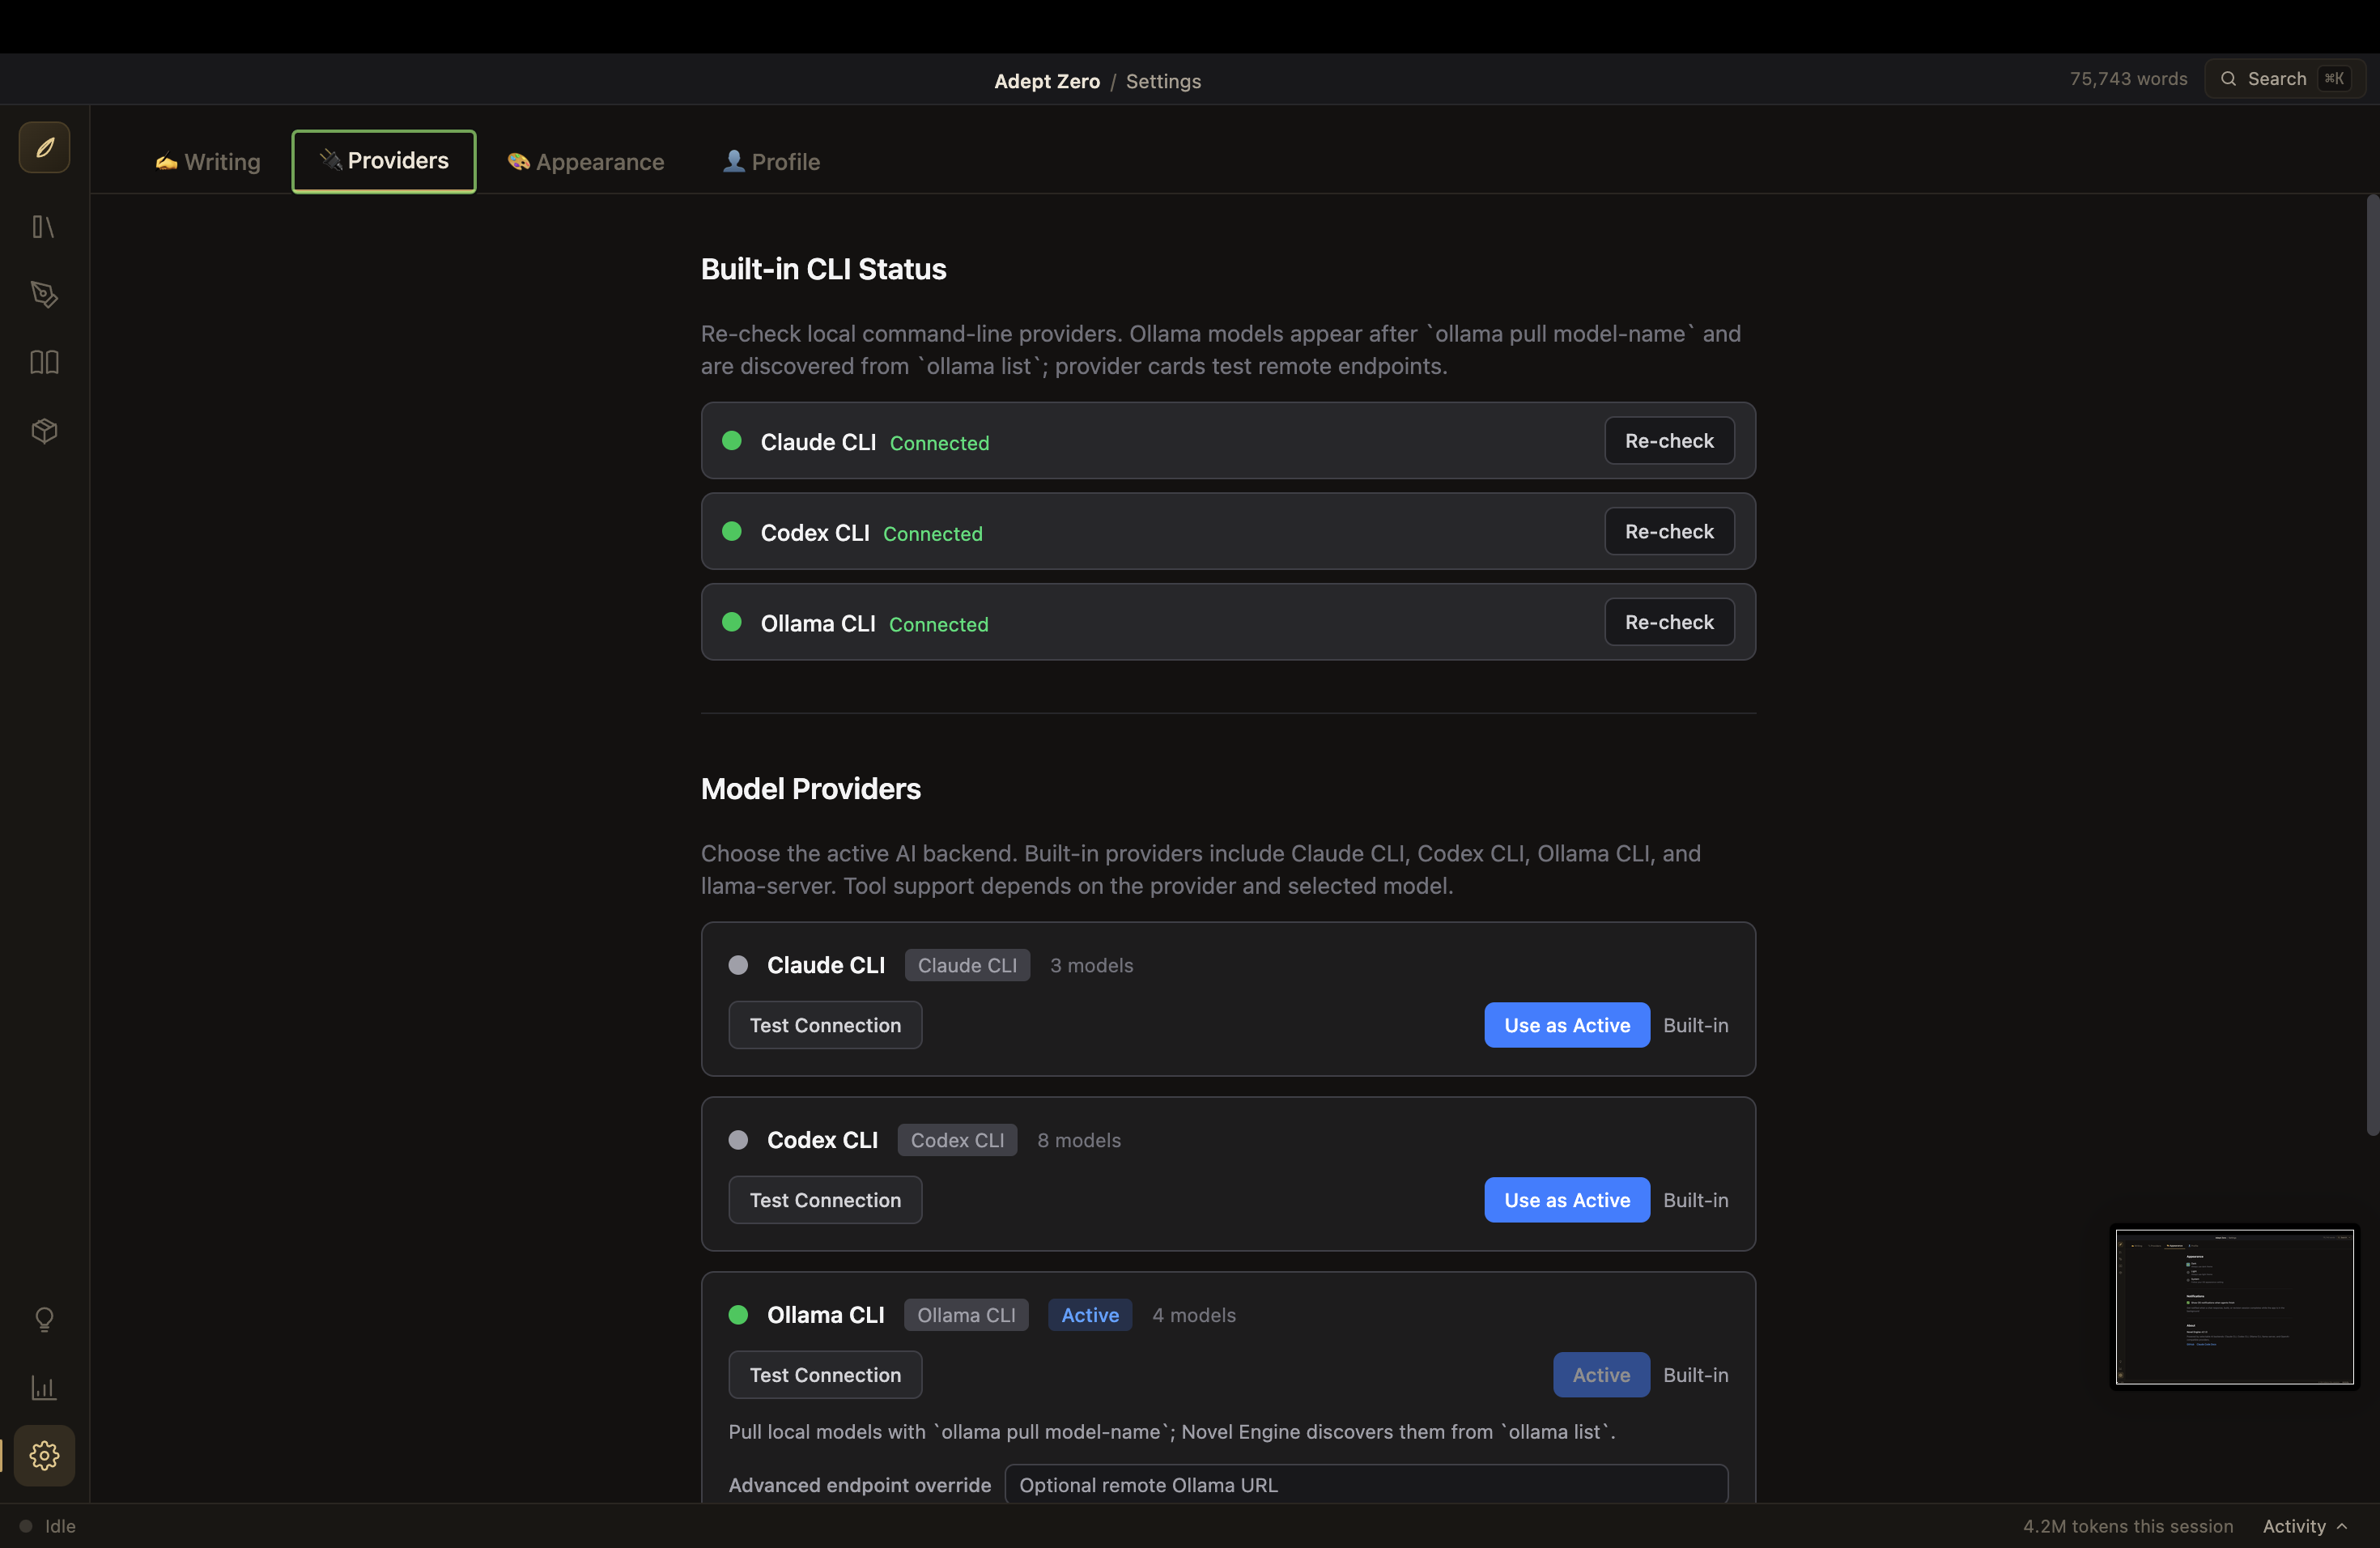The height and width of the screenshot is (1548, 2380).
Task: Click the vertical scrollbar on right
Action: (2372, 665)
